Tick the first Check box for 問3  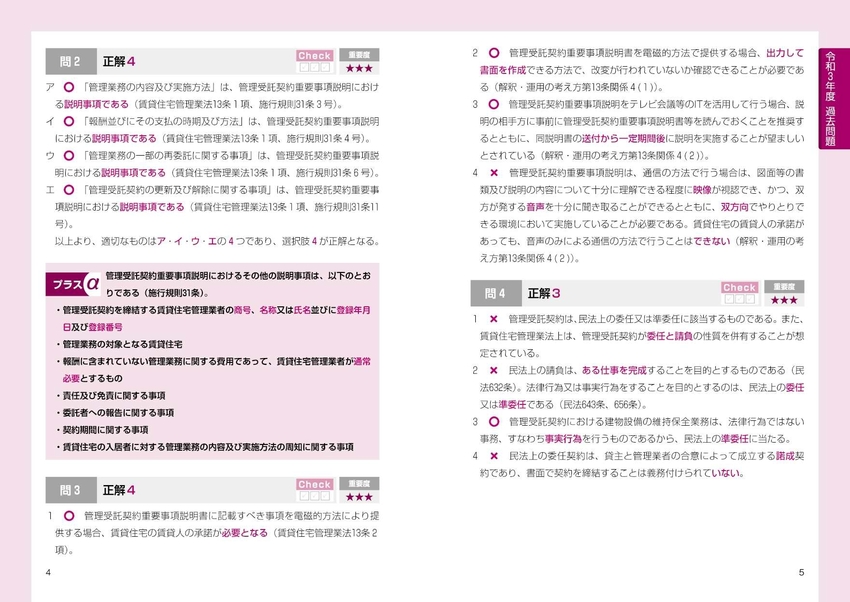[x=304, y=496]
